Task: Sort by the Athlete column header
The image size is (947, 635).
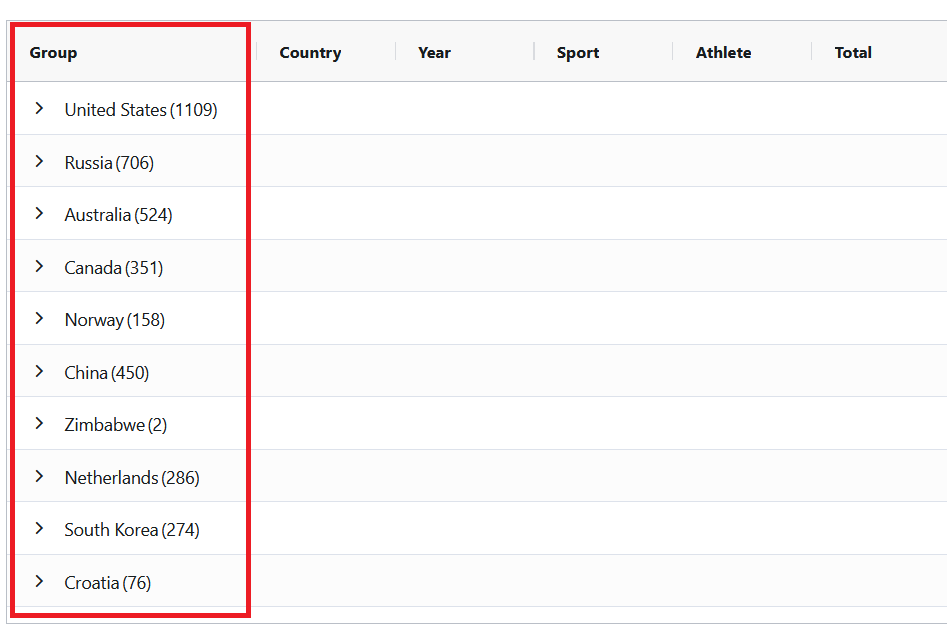Action: 724,53
